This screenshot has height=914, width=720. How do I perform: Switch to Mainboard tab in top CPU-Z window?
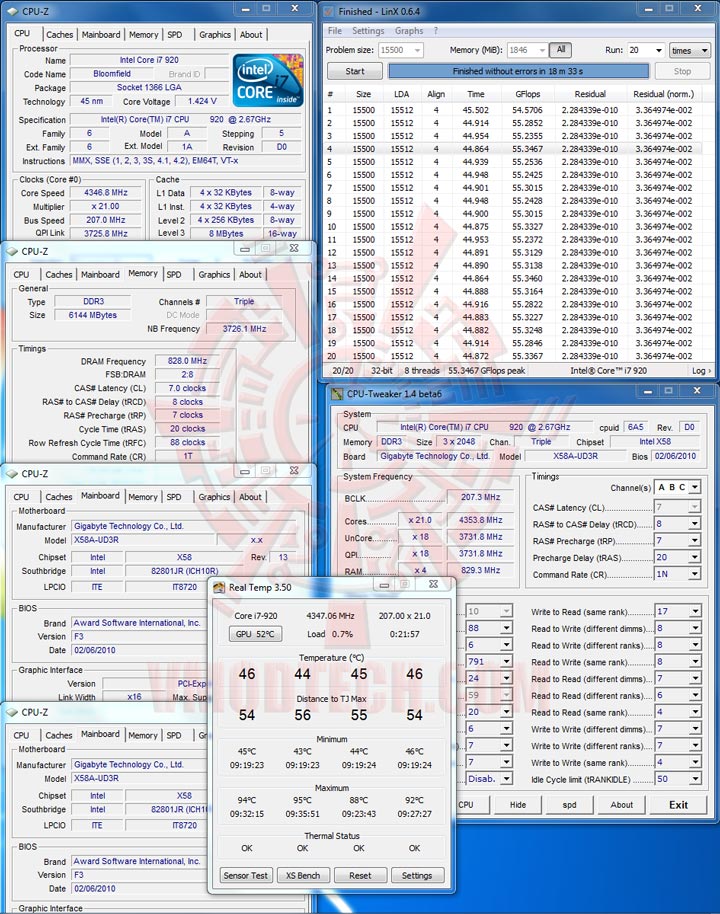click(x=101, y=34)
